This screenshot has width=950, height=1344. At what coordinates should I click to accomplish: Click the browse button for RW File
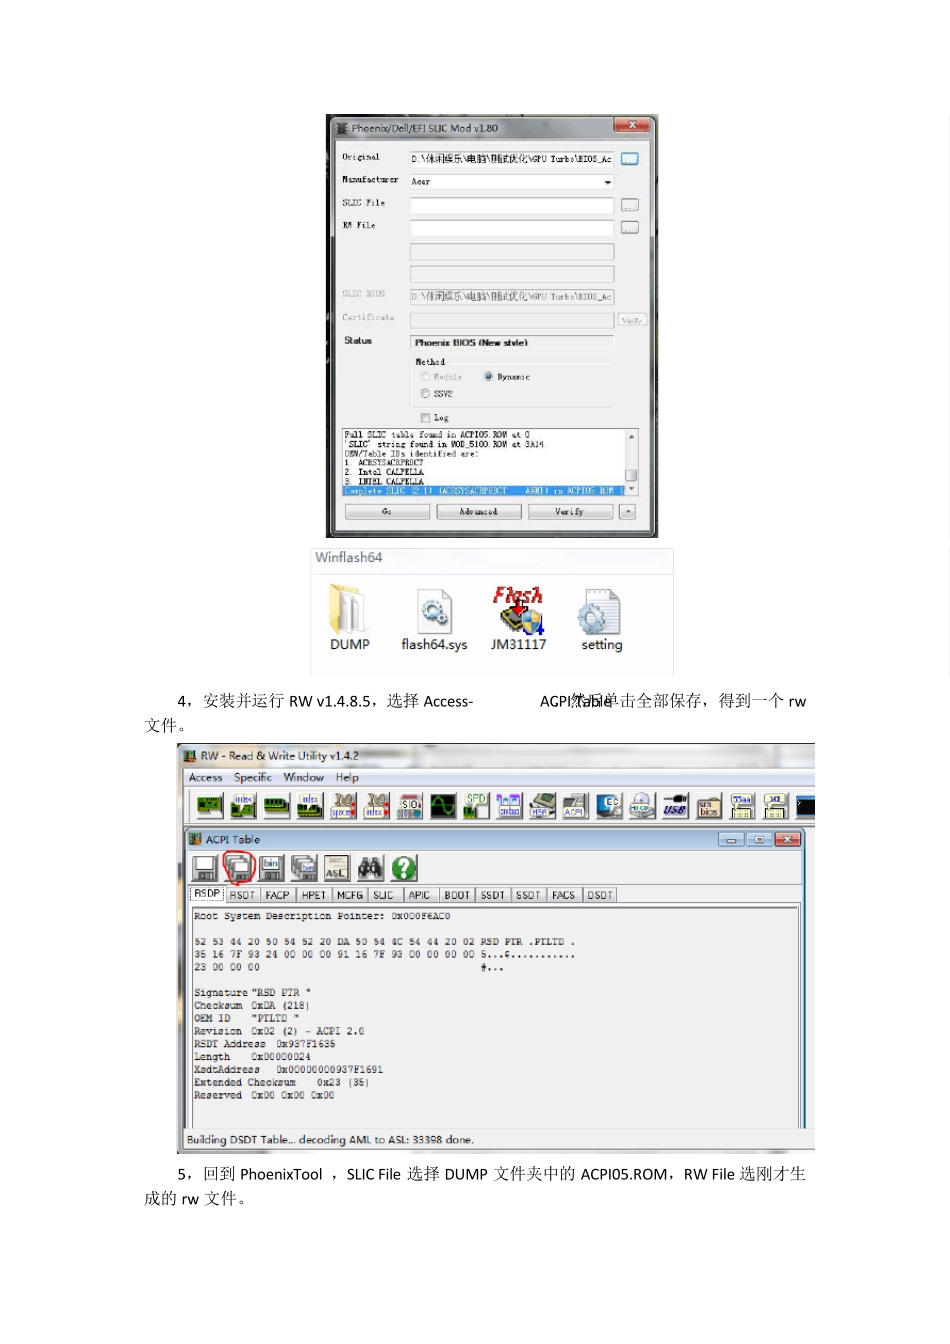(x=629, y=228)
